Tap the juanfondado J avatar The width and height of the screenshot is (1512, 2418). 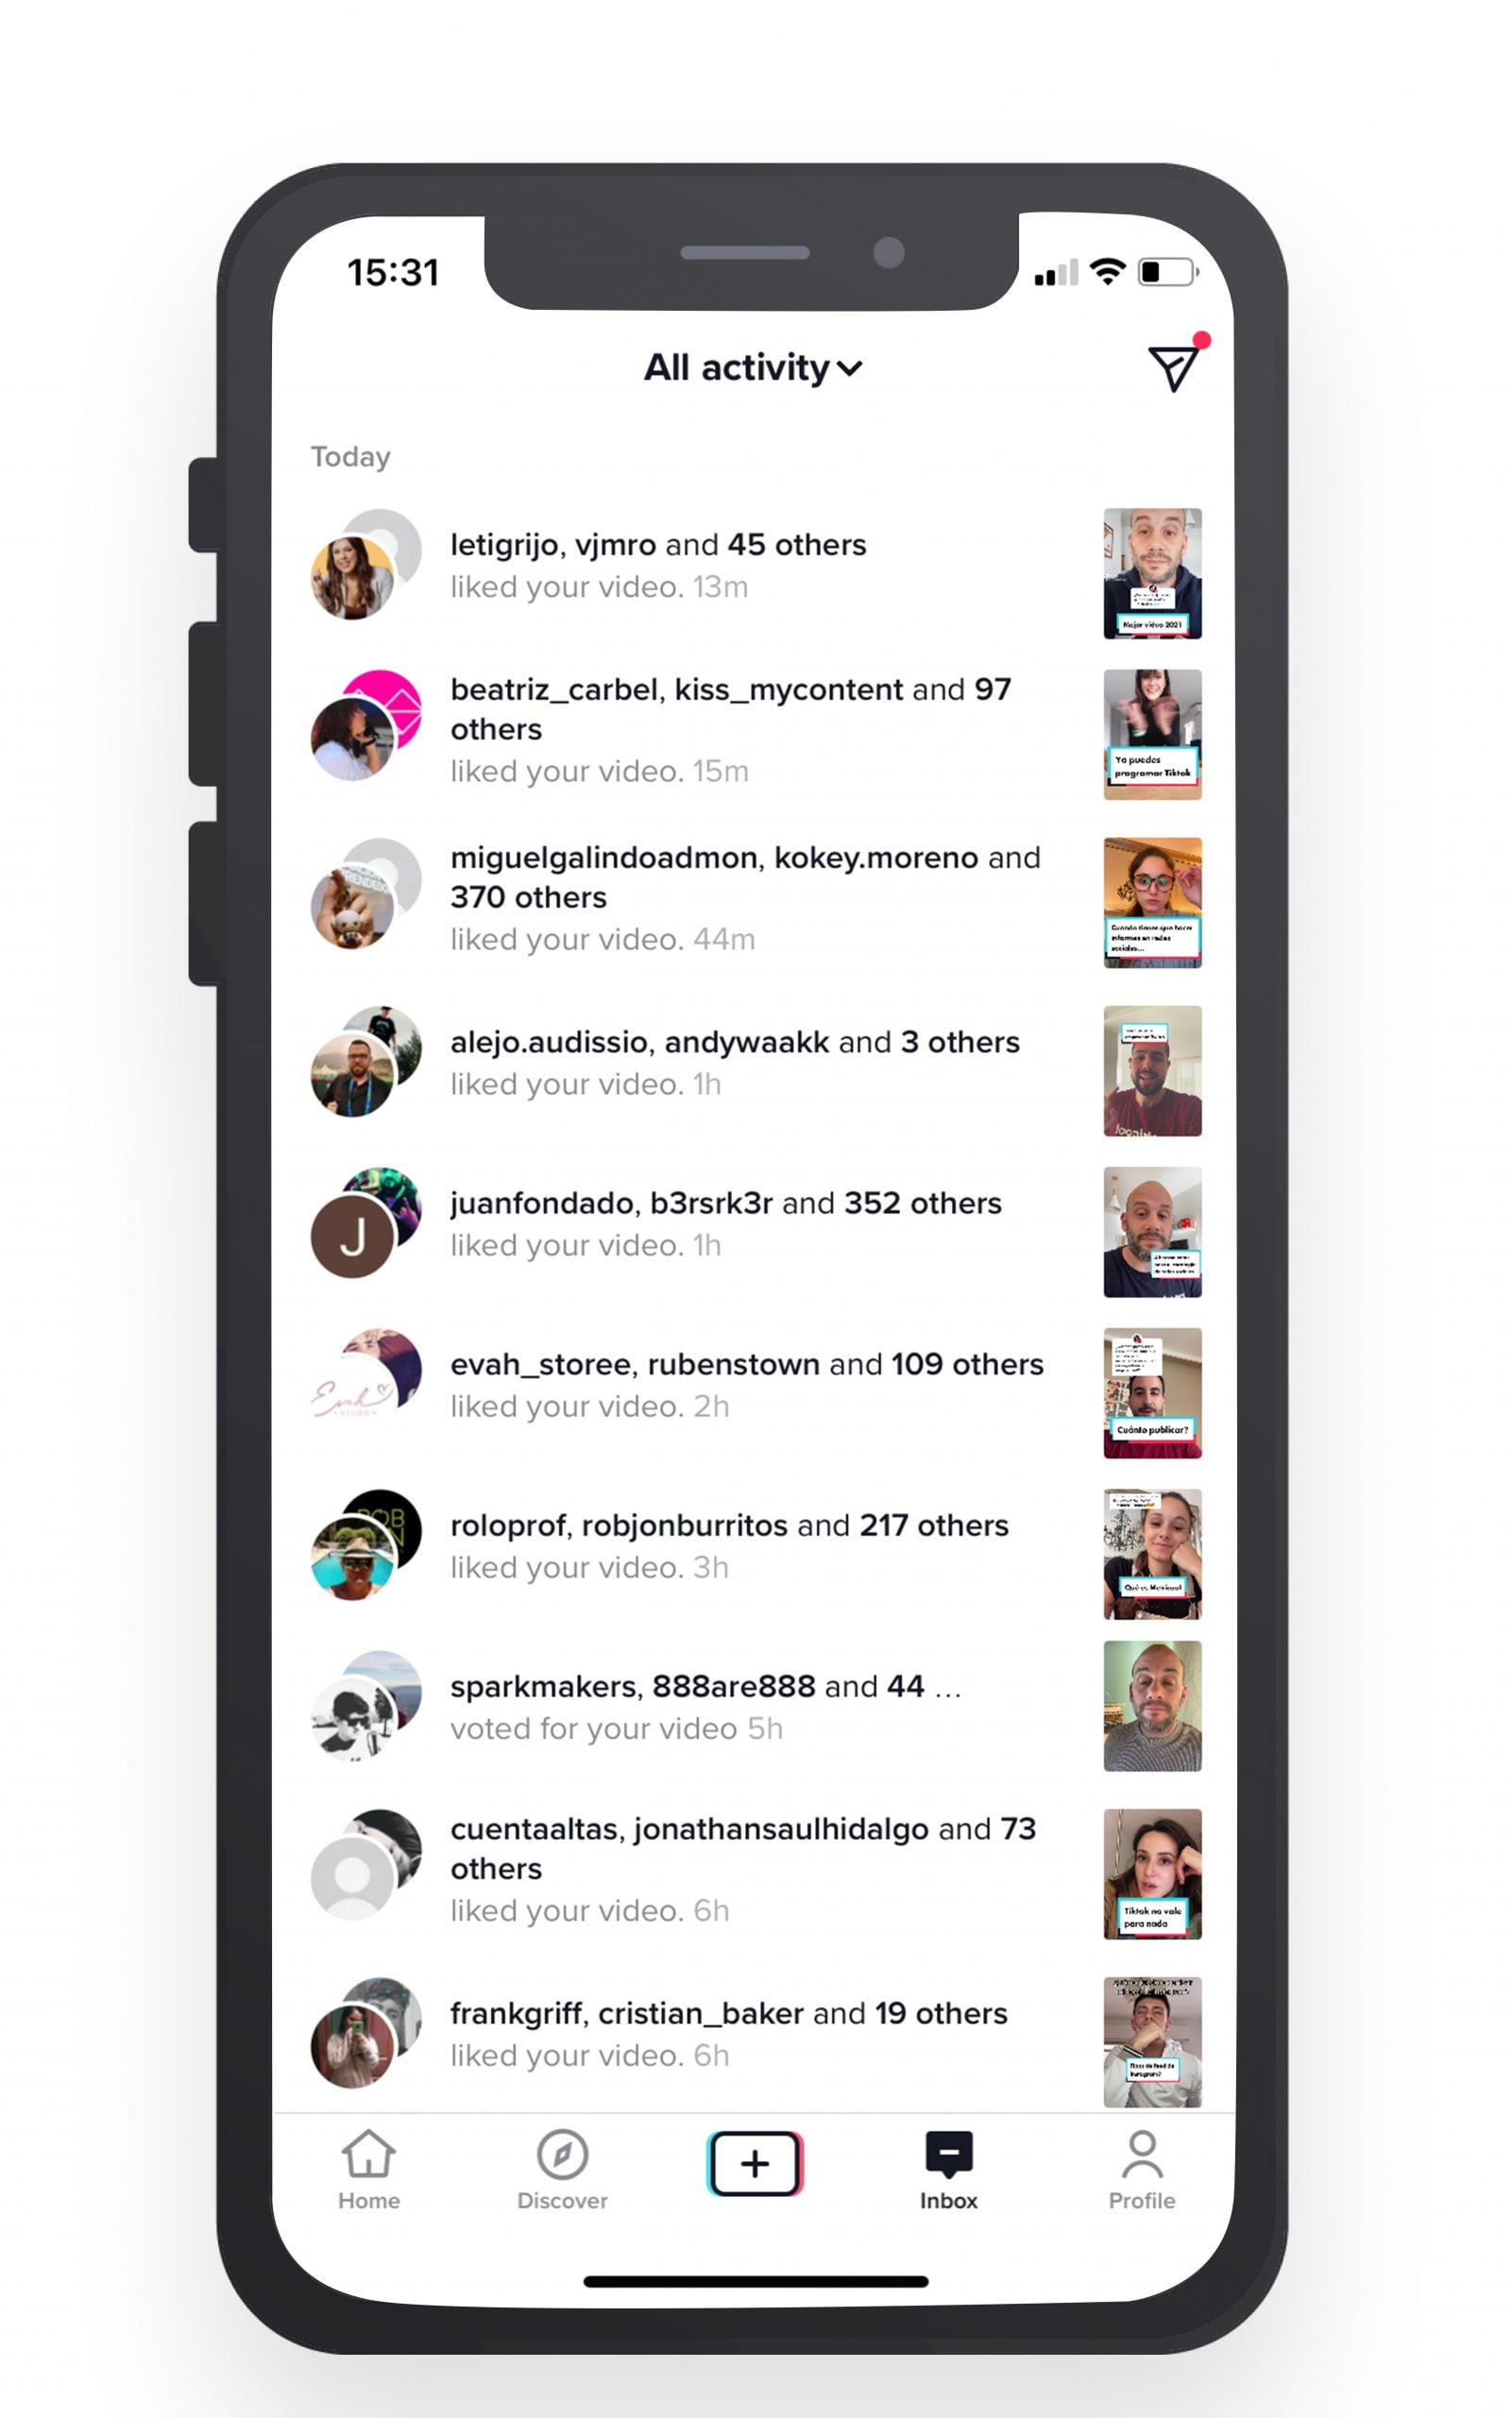tap(352, 1237)
